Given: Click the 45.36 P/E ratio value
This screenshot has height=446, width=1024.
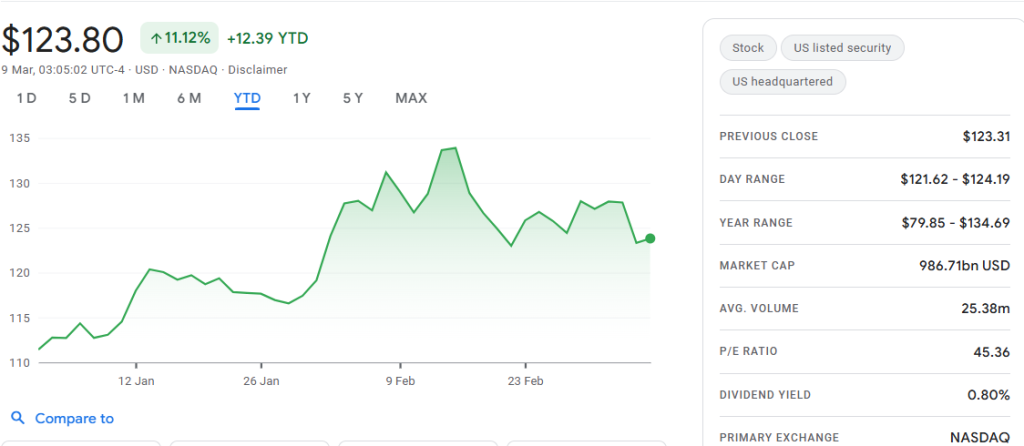Looking at the screenshot, I should click(991, 352).
